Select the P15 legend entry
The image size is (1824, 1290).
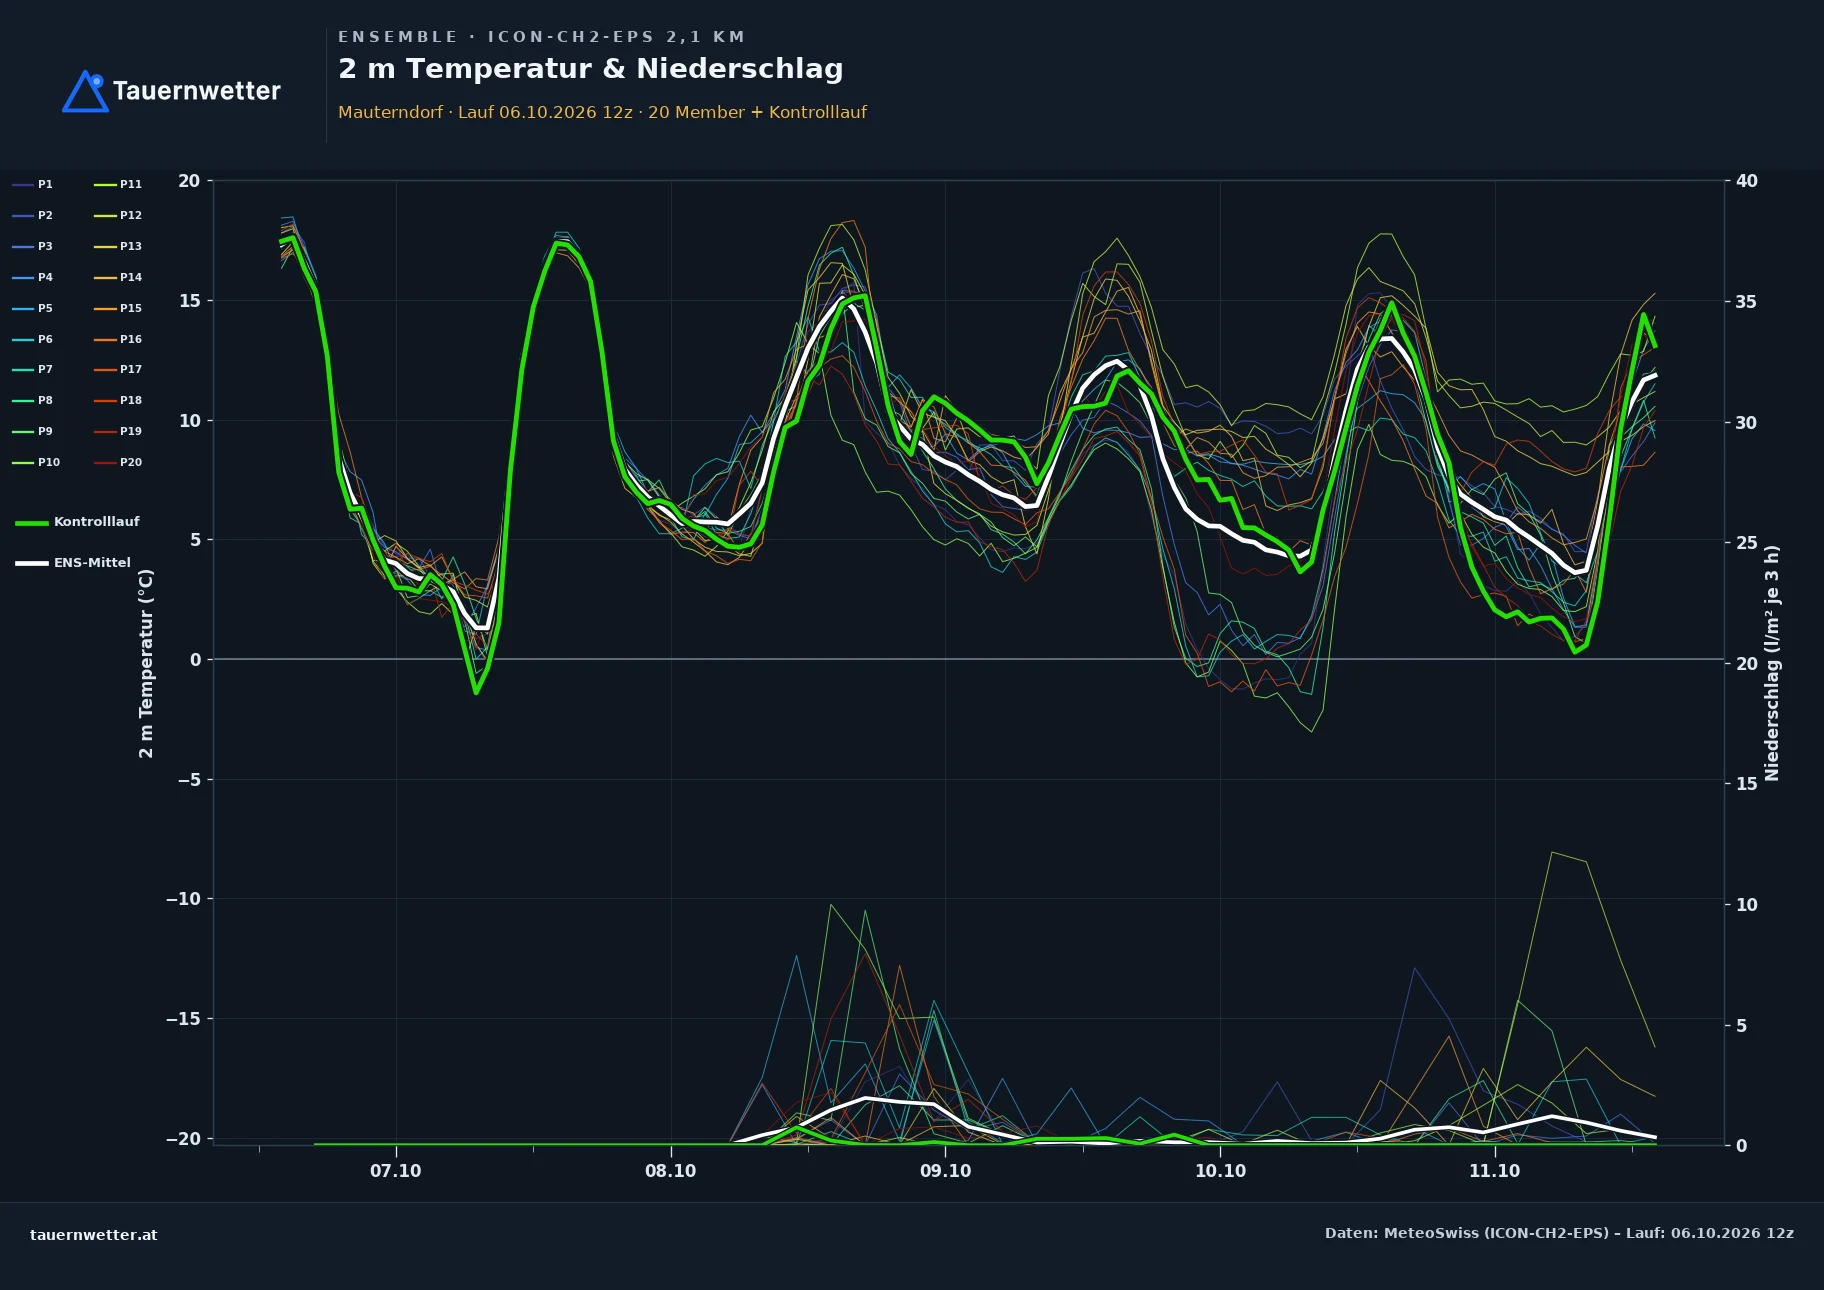(118, 308)
